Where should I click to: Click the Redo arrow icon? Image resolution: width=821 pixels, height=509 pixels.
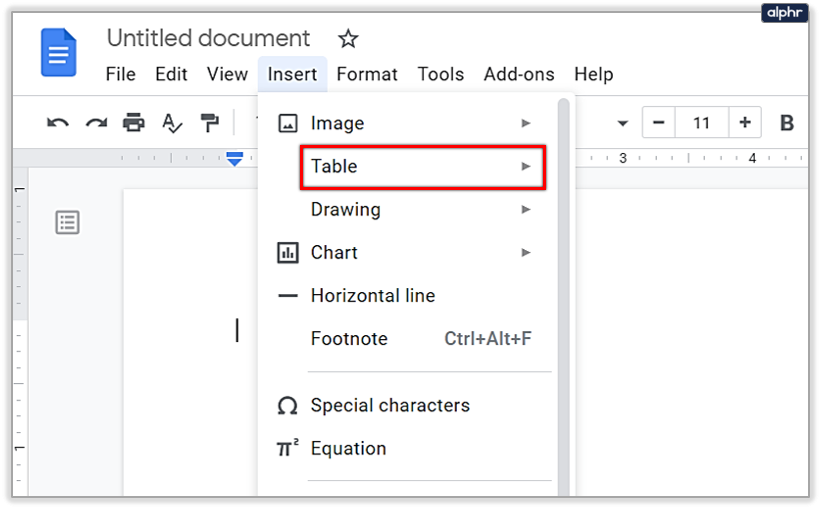pyautogui.click(x=96, y=123)
